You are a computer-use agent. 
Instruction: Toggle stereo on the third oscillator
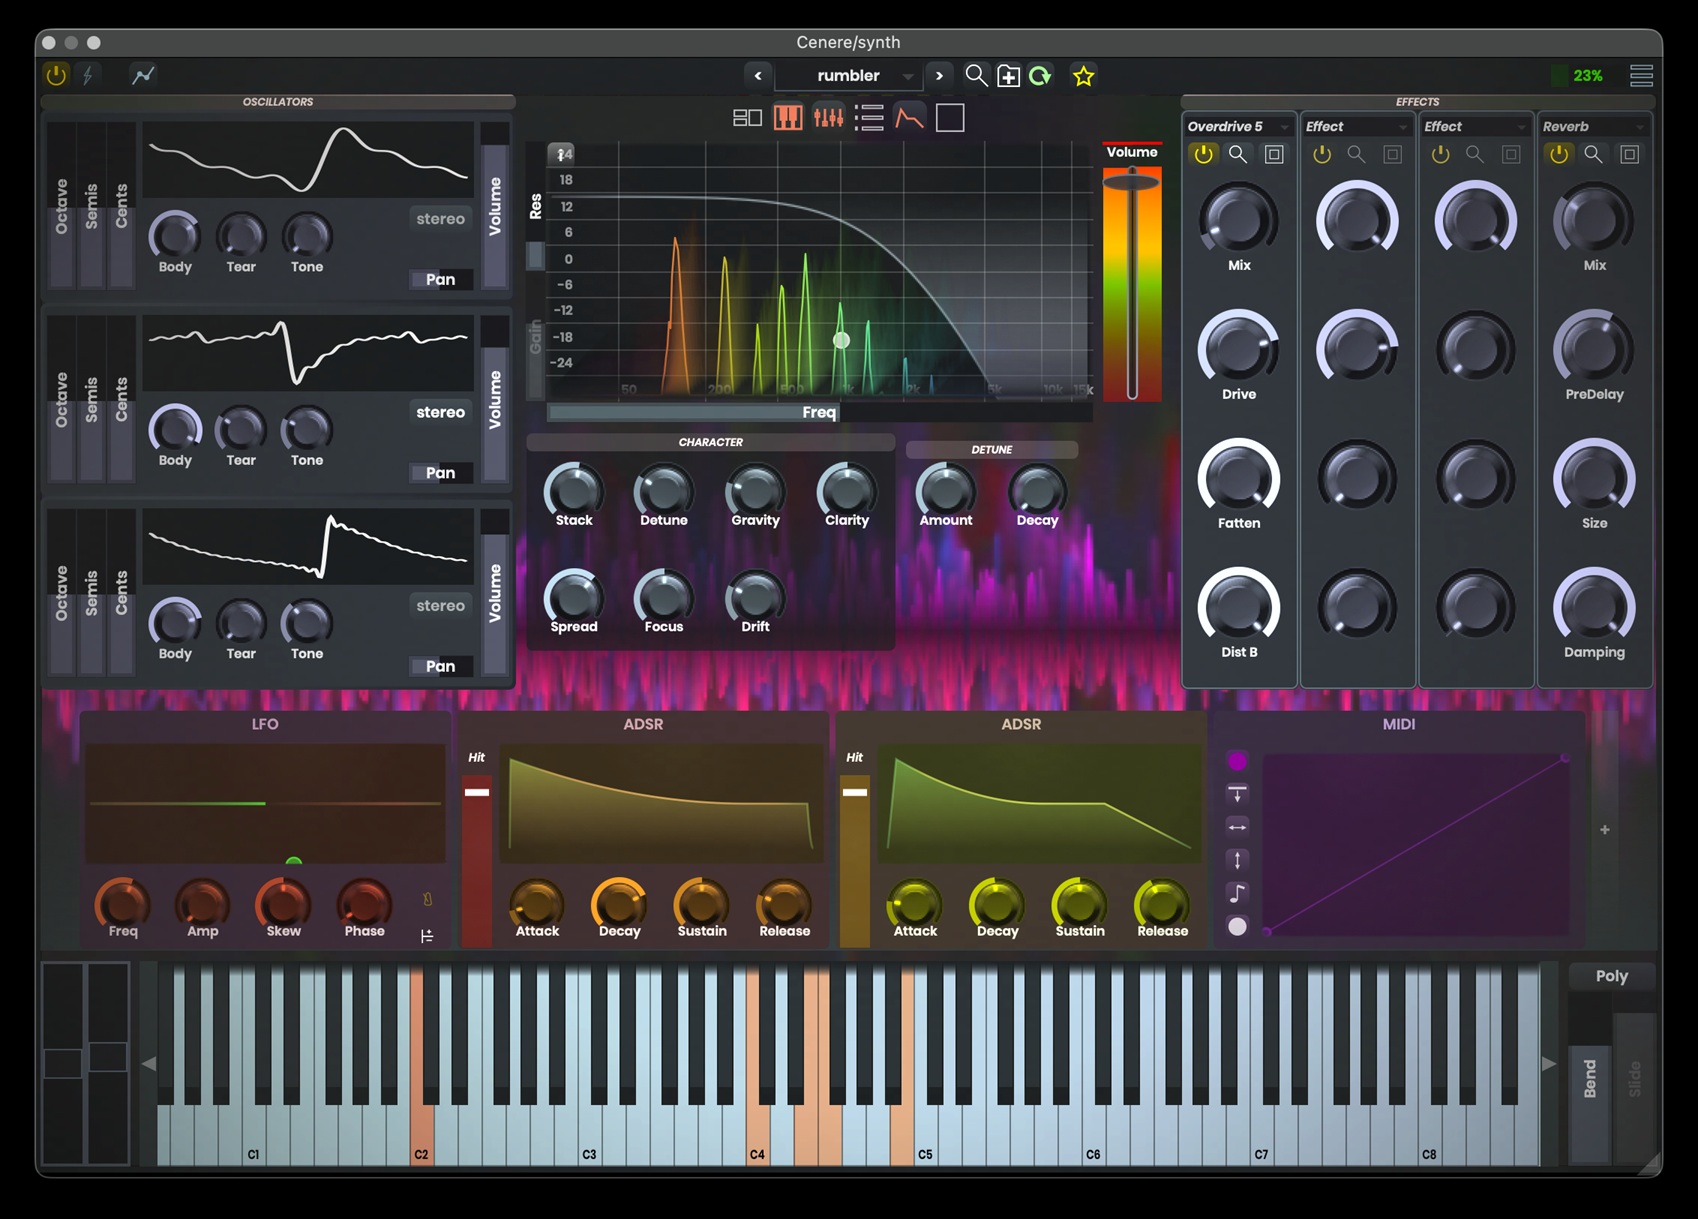[x=440, y=606]
